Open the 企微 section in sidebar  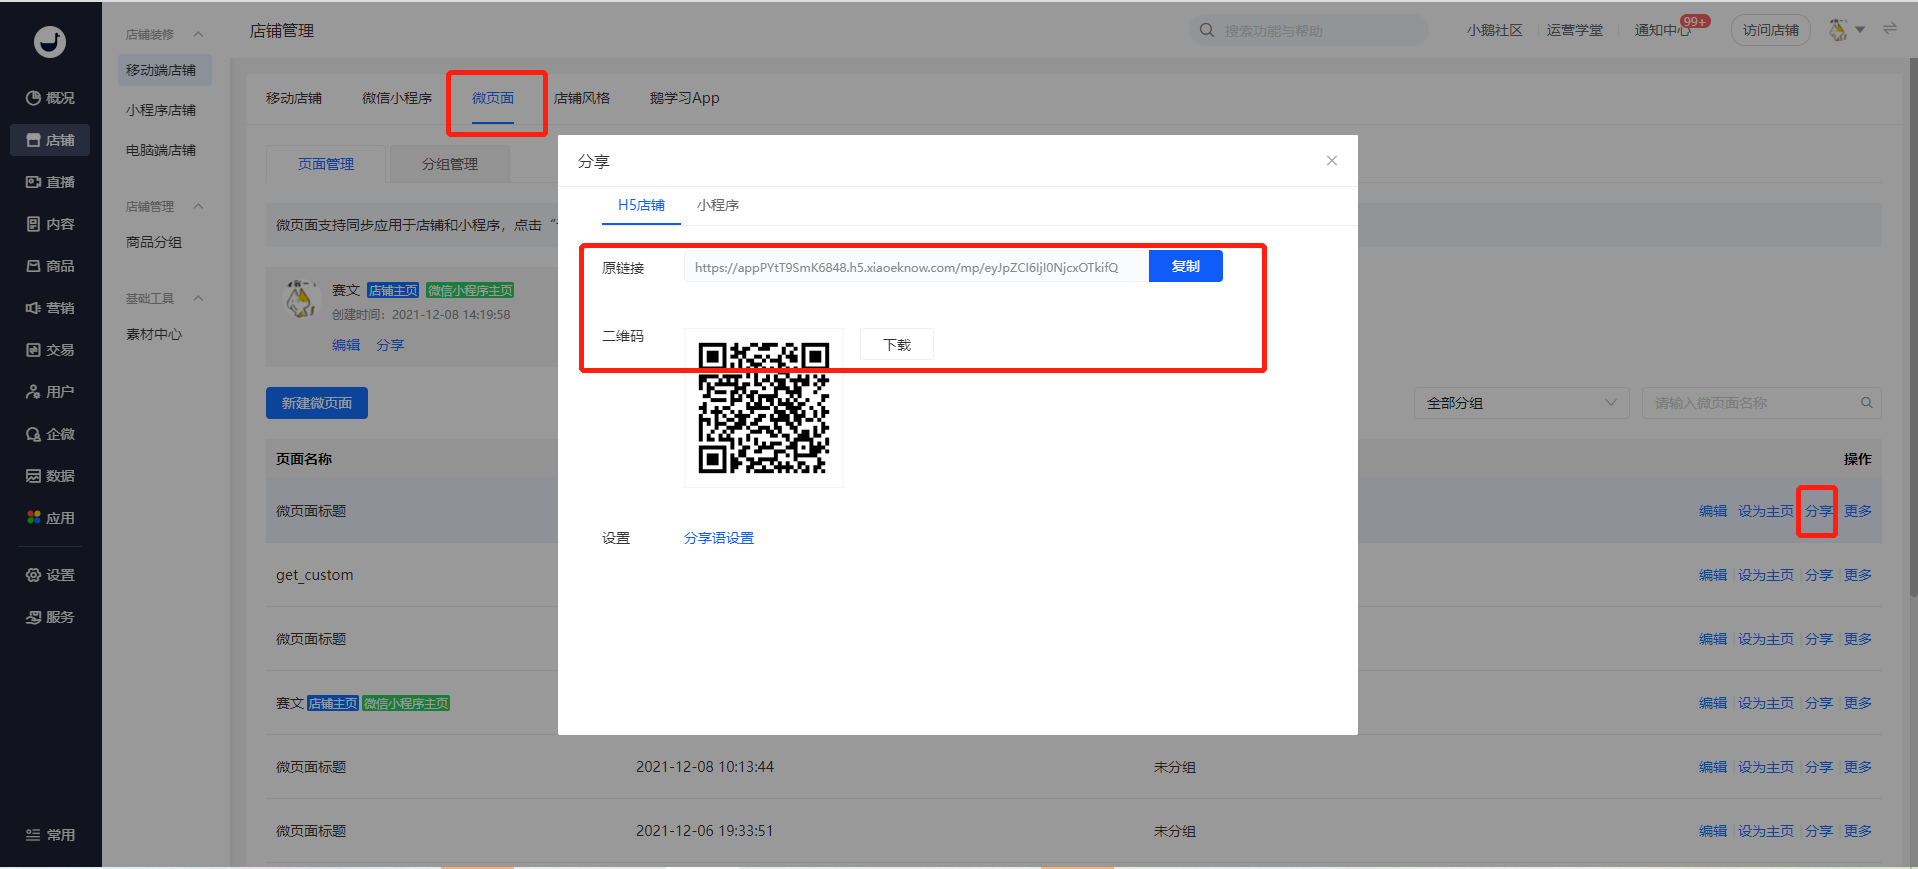click(x=50, y=434)
